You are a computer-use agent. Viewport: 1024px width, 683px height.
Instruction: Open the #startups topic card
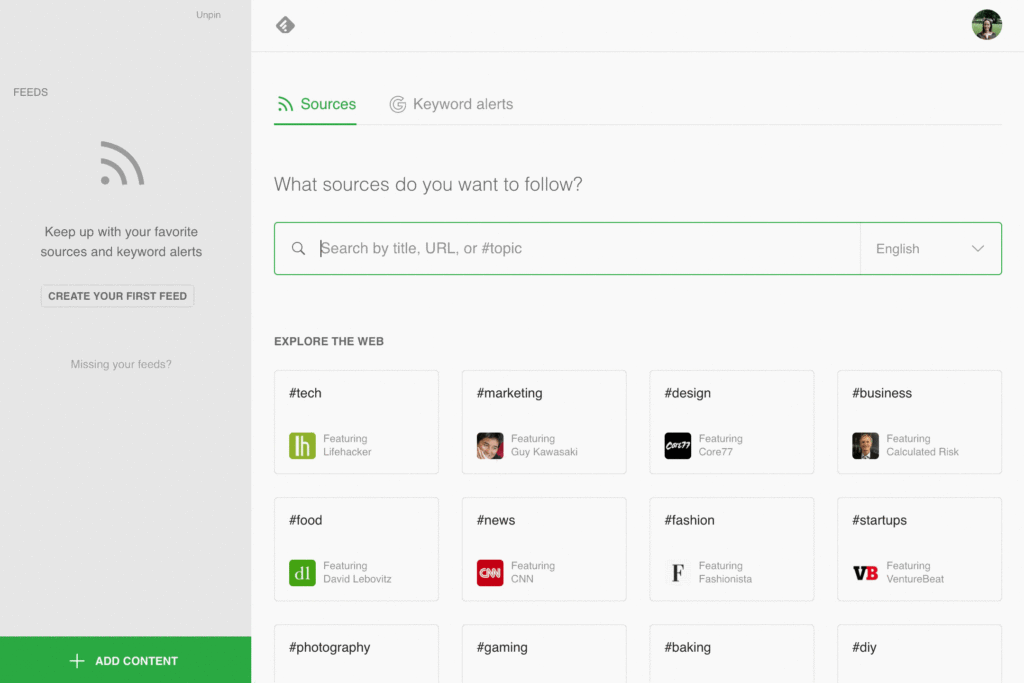(x=920, y=549)
